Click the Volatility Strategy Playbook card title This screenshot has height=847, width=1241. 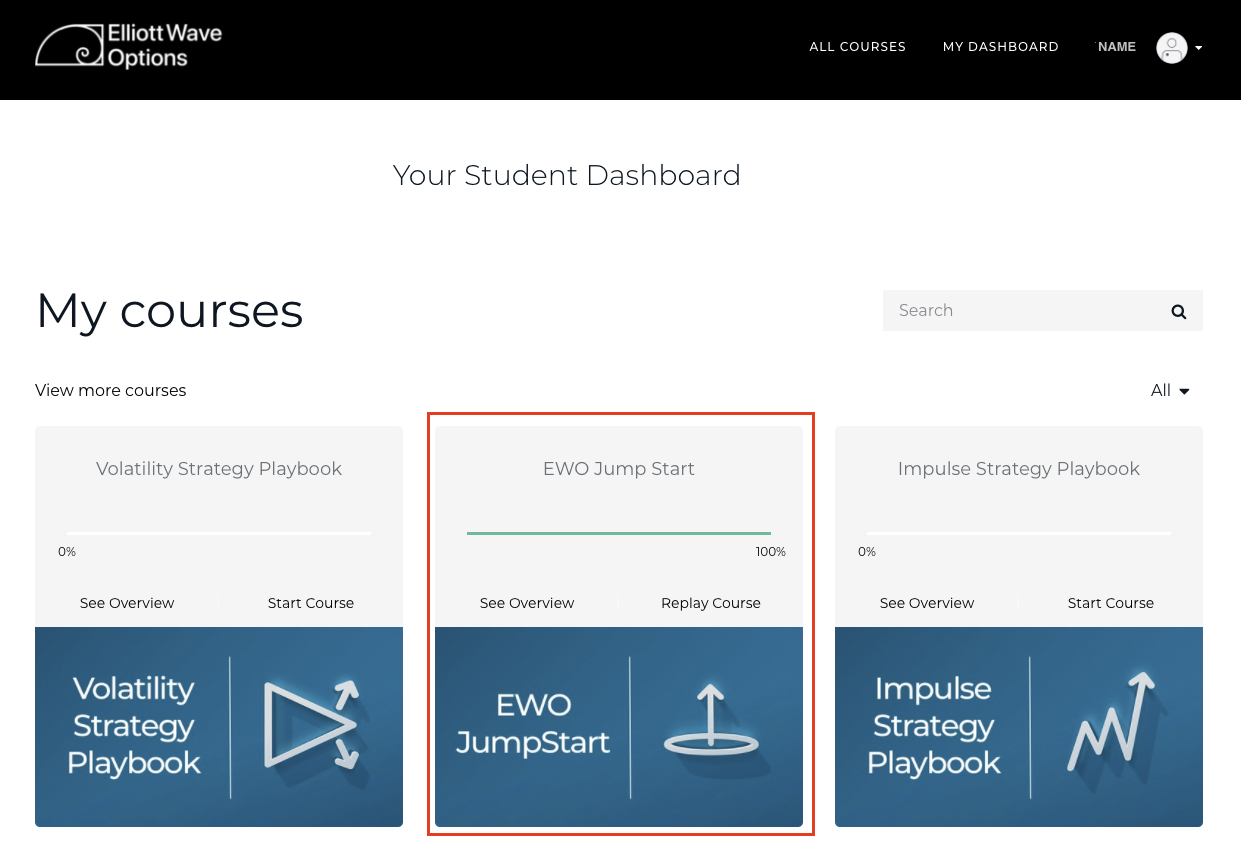(219, 468)
